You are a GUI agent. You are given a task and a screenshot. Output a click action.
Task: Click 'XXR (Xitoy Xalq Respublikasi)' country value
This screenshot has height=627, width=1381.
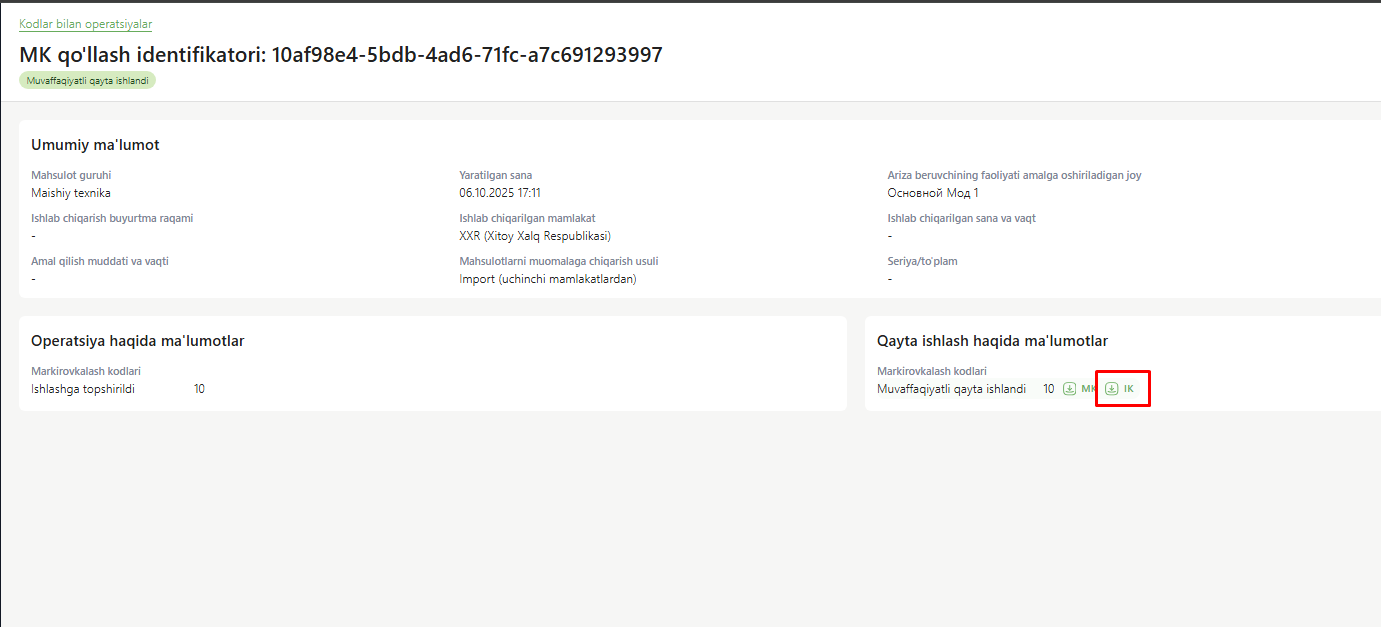[x=535, y=236]
